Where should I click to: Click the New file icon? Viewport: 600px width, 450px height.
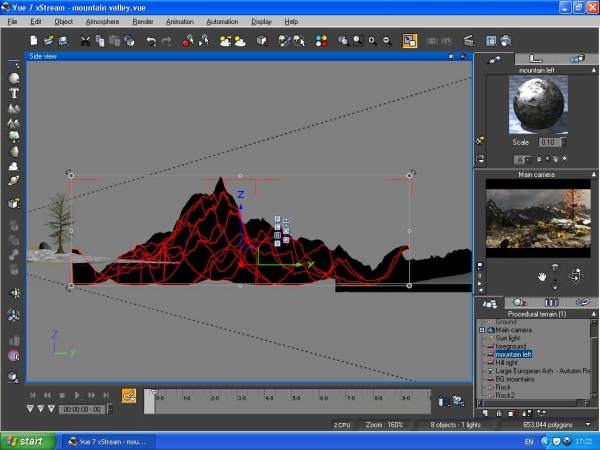coord(34,41)
